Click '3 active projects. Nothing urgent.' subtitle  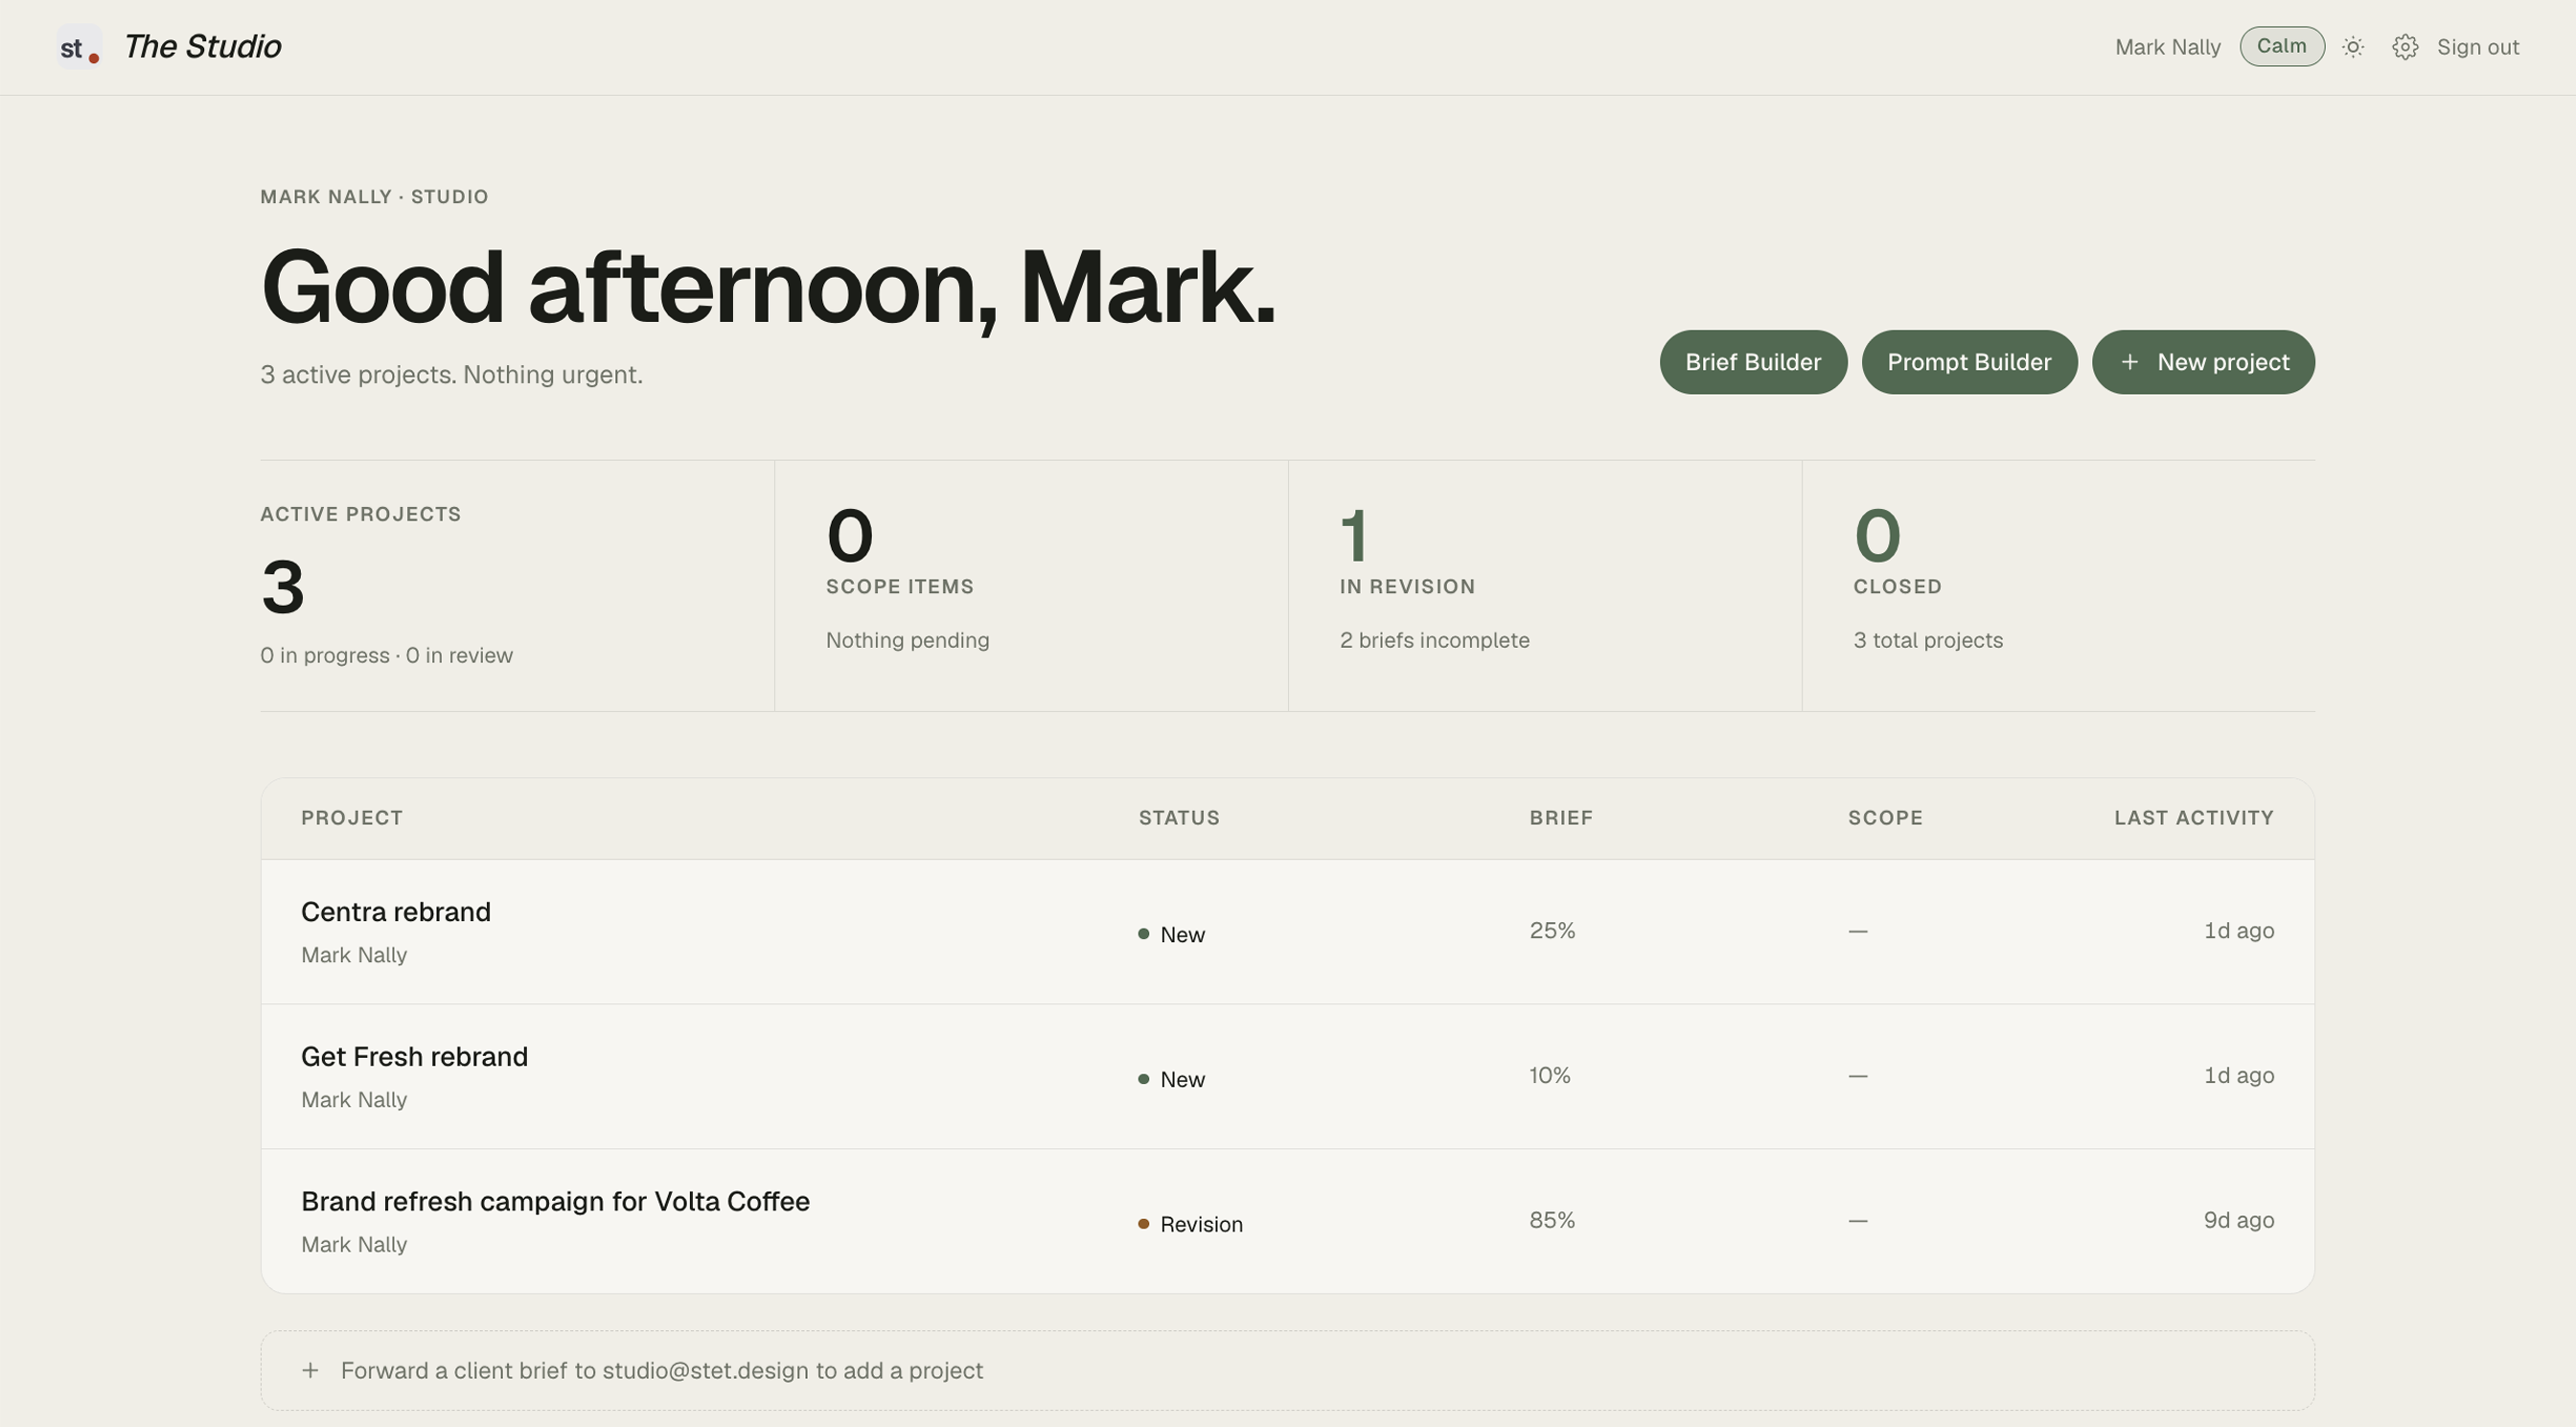(451, 374)
